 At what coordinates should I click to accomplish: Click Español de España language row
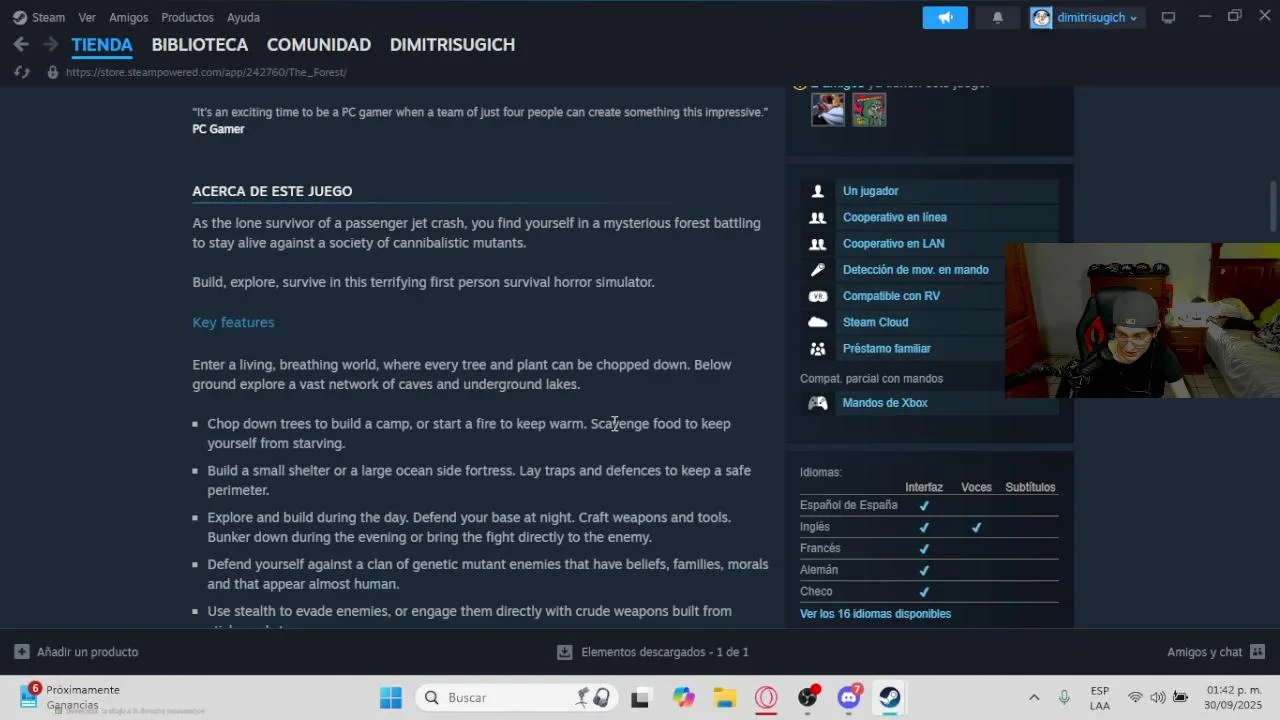(929, 505)
